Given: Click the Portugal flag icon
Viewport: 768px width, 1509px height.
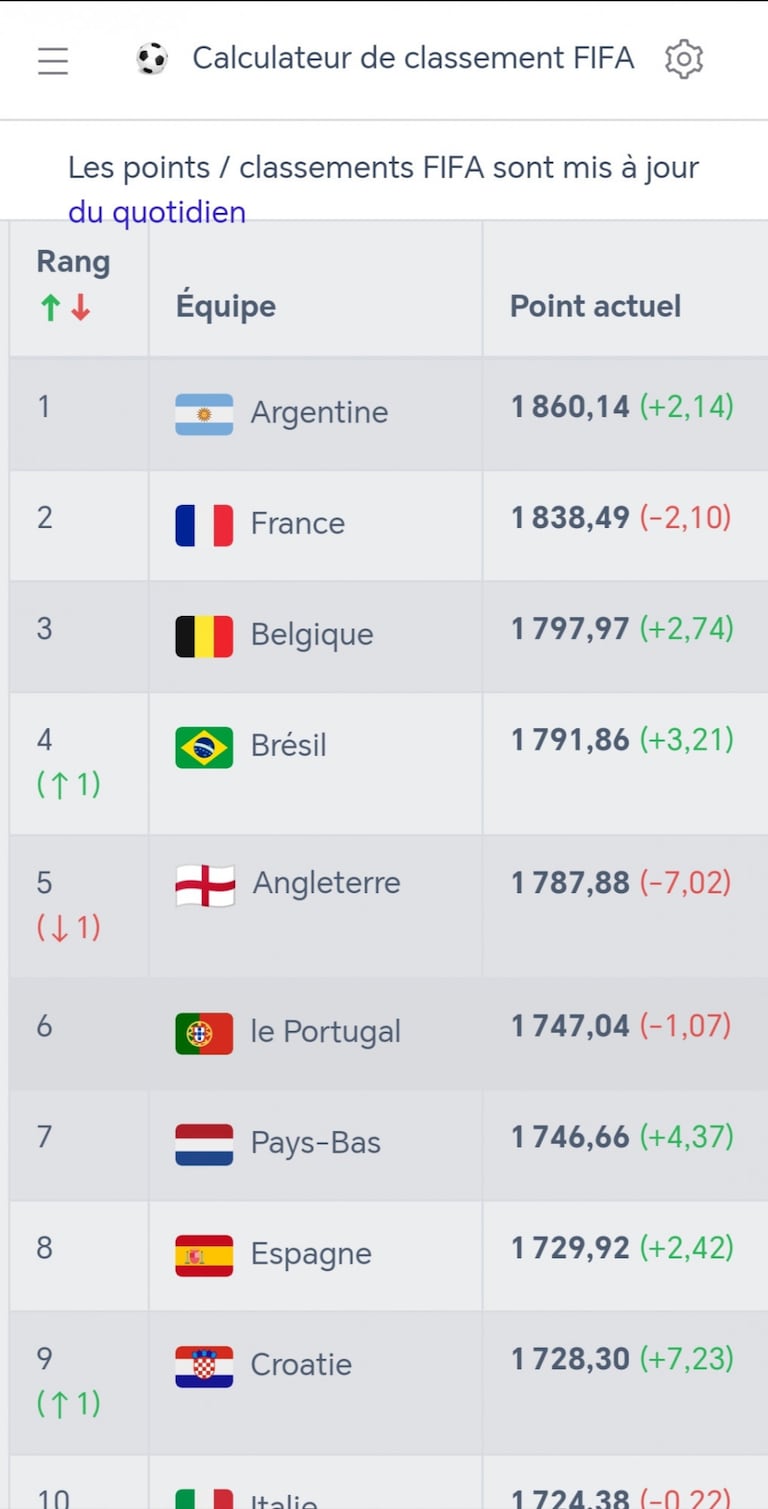Looking at the screenshot, I should [204, 1033].
